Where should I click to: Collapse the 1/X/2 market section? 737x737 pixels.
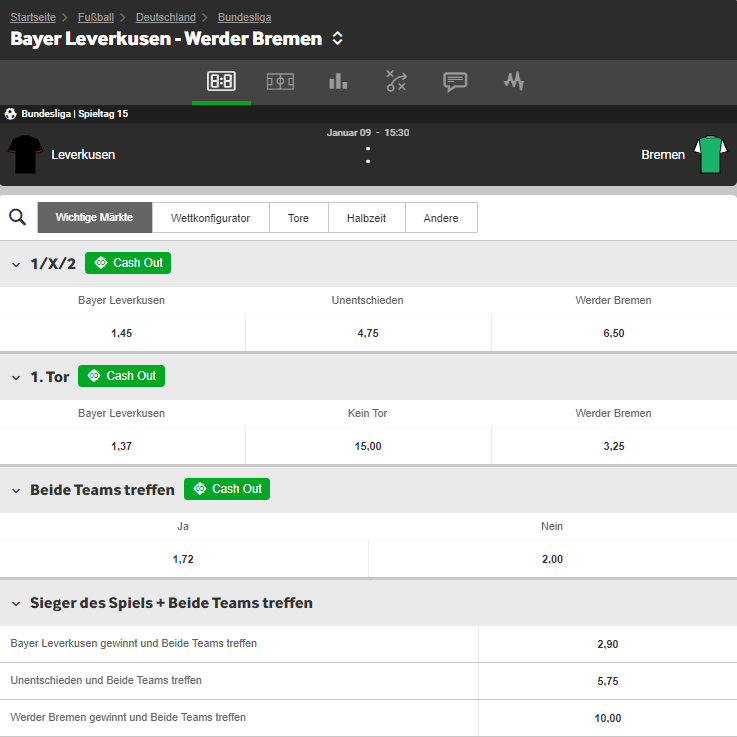pyautogui.click(x=16, y=264)
